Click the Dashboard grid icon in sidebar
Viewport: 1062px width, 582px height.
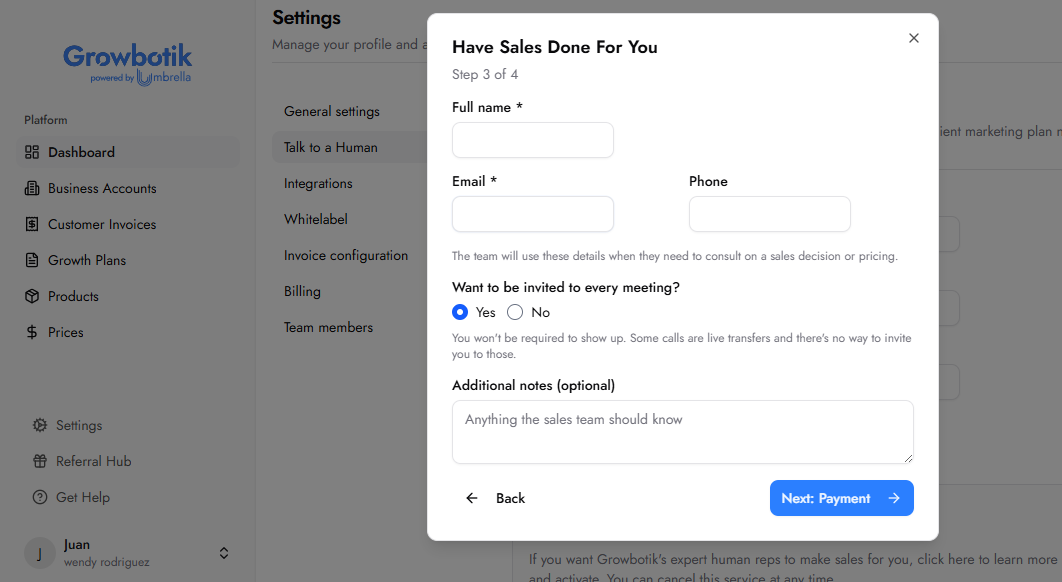(32, 152)
